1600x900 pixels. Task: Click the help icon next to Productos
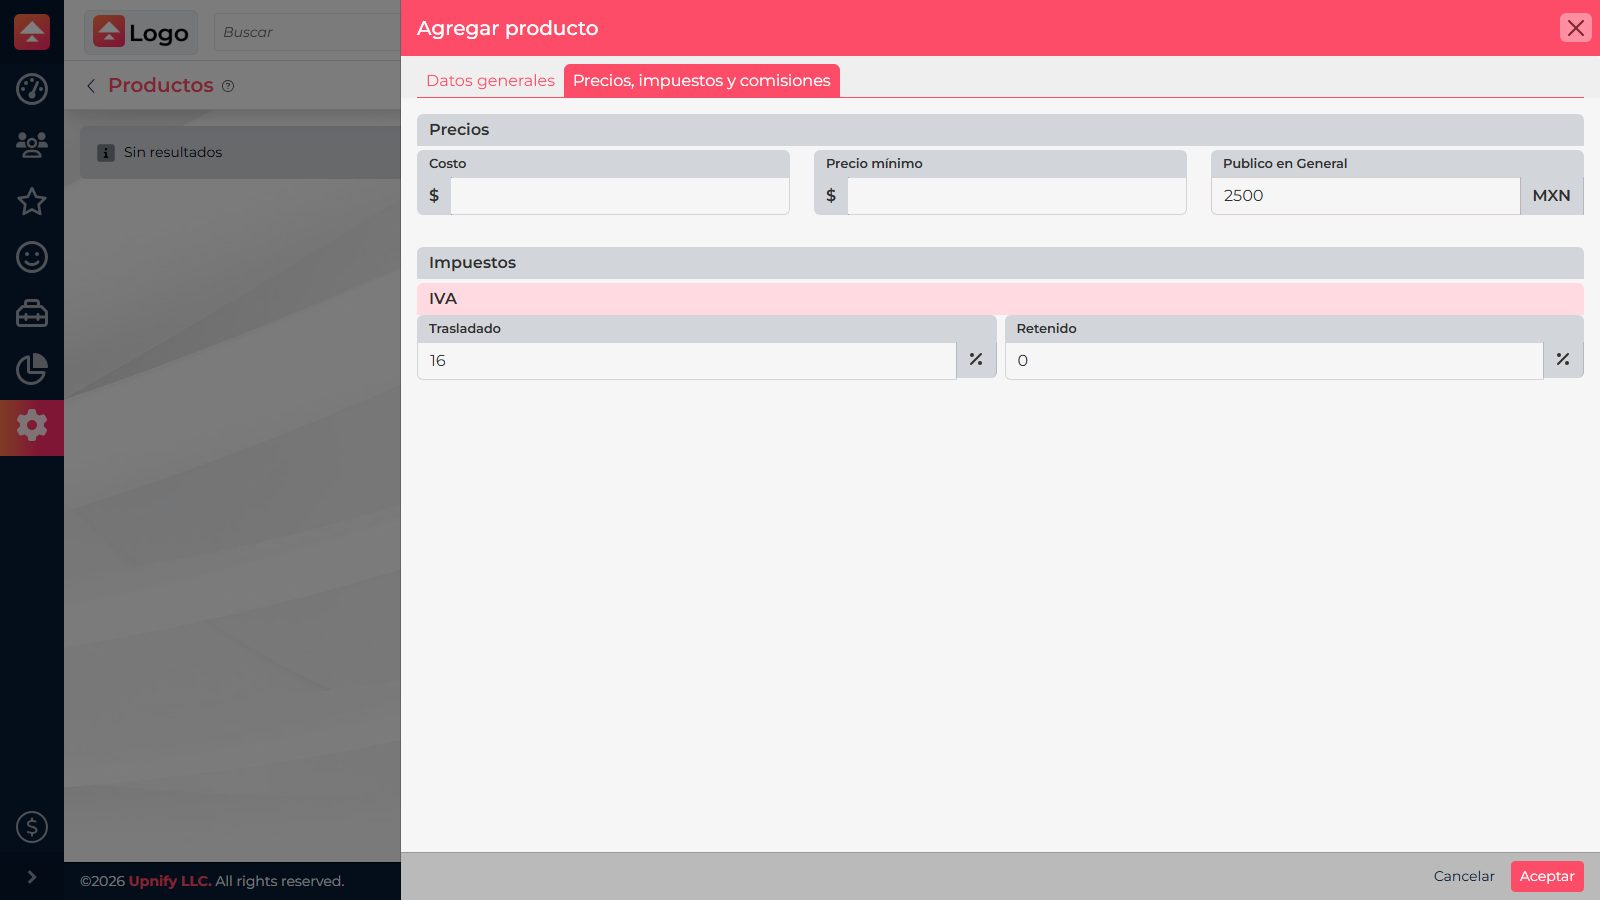tap(228, 86)
